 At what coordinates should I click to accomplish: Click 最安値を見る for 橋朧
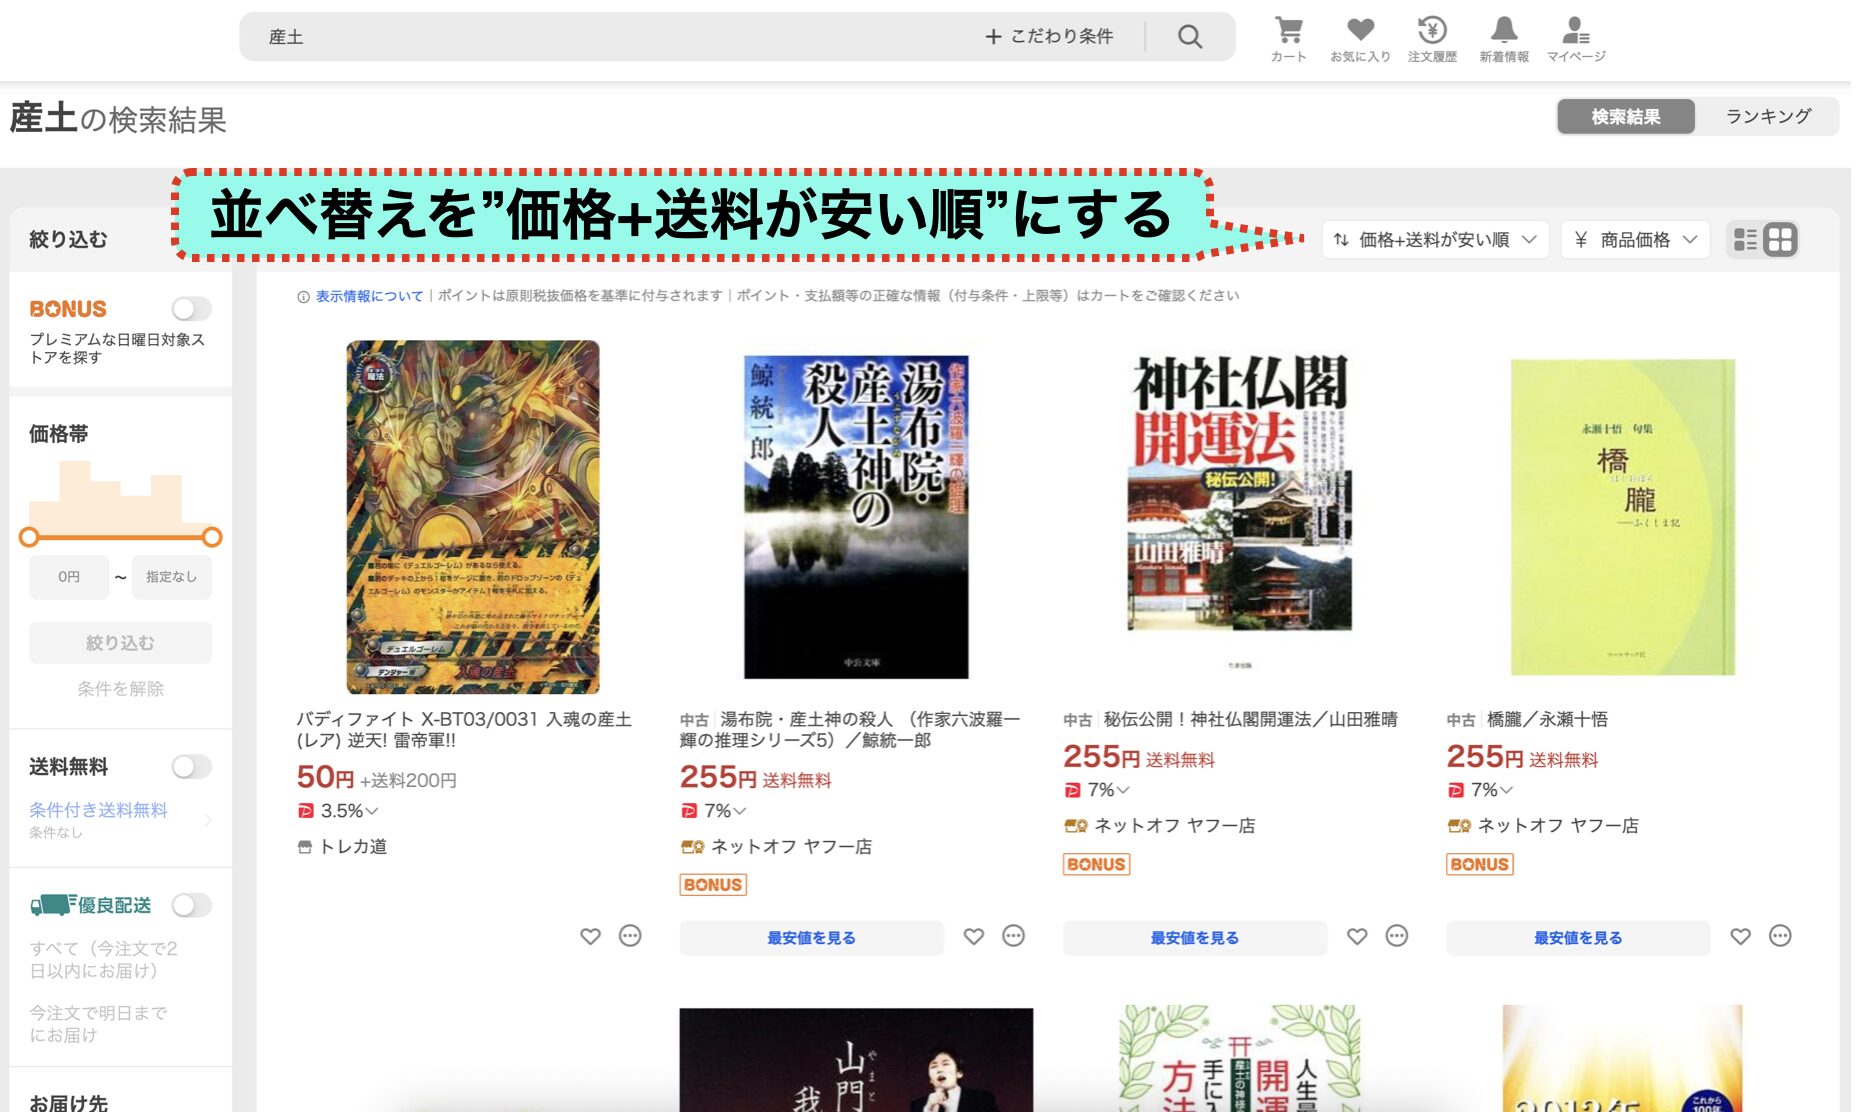(x=1578, y=938)
